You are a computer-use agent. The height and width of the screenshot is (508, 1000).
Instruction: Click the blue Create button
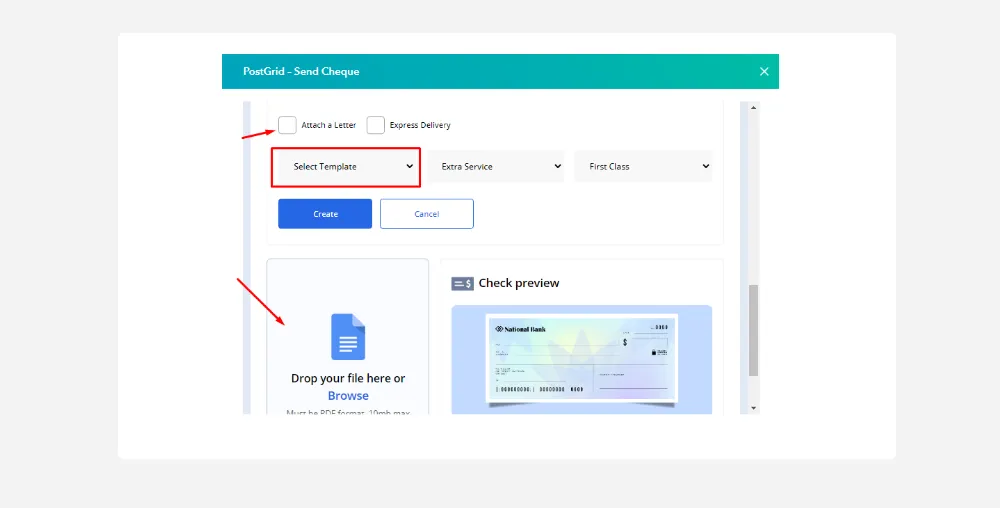tap(325, 214)
